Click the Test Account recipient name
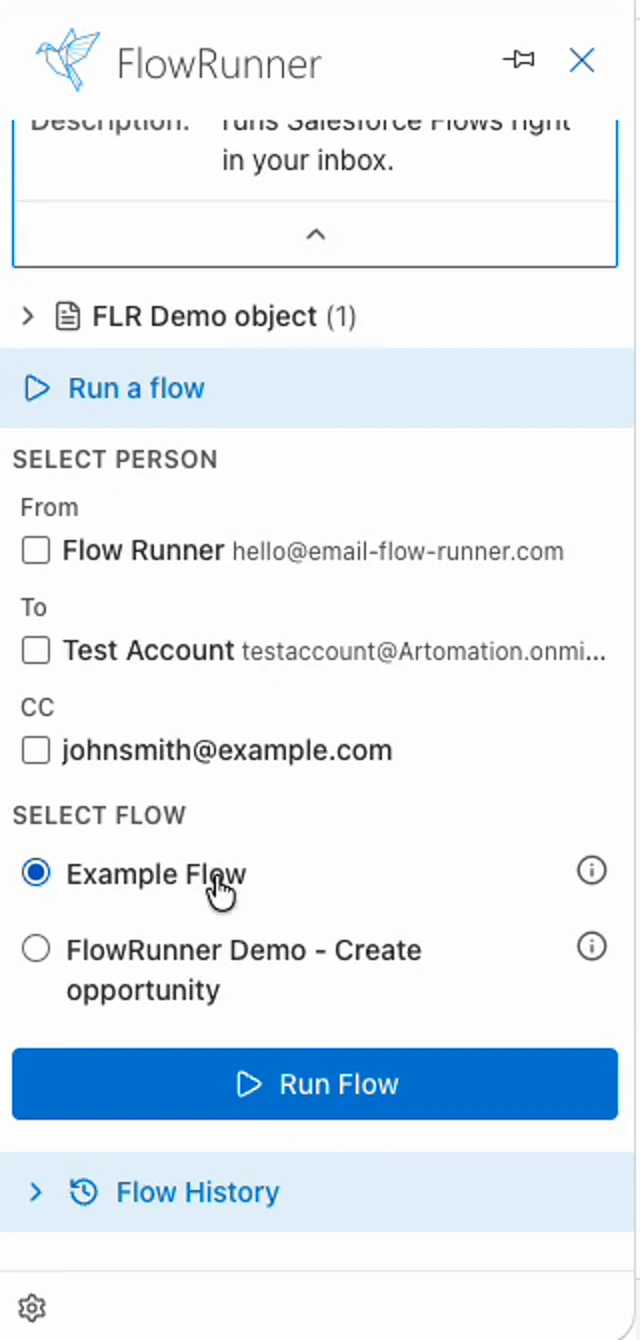The image size is (640, 1340). [148, 650]
